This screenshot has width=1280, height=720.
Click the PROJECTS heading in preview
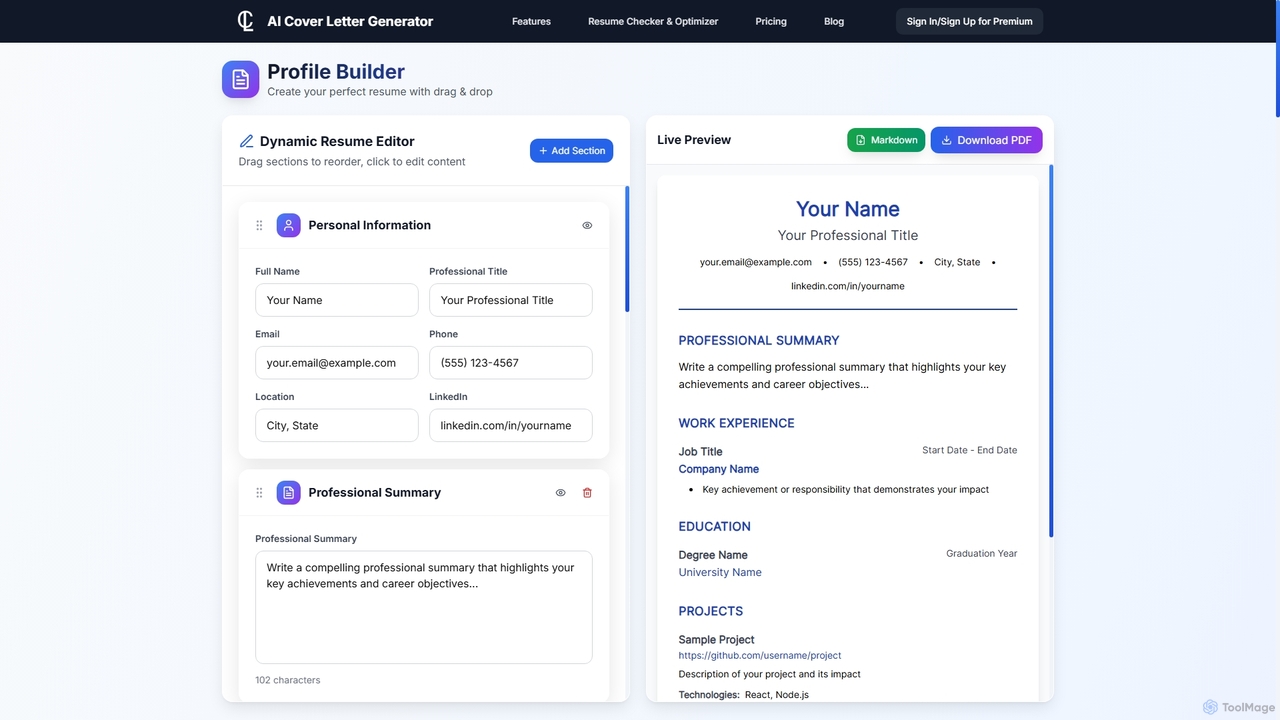(x=711, y=611)
